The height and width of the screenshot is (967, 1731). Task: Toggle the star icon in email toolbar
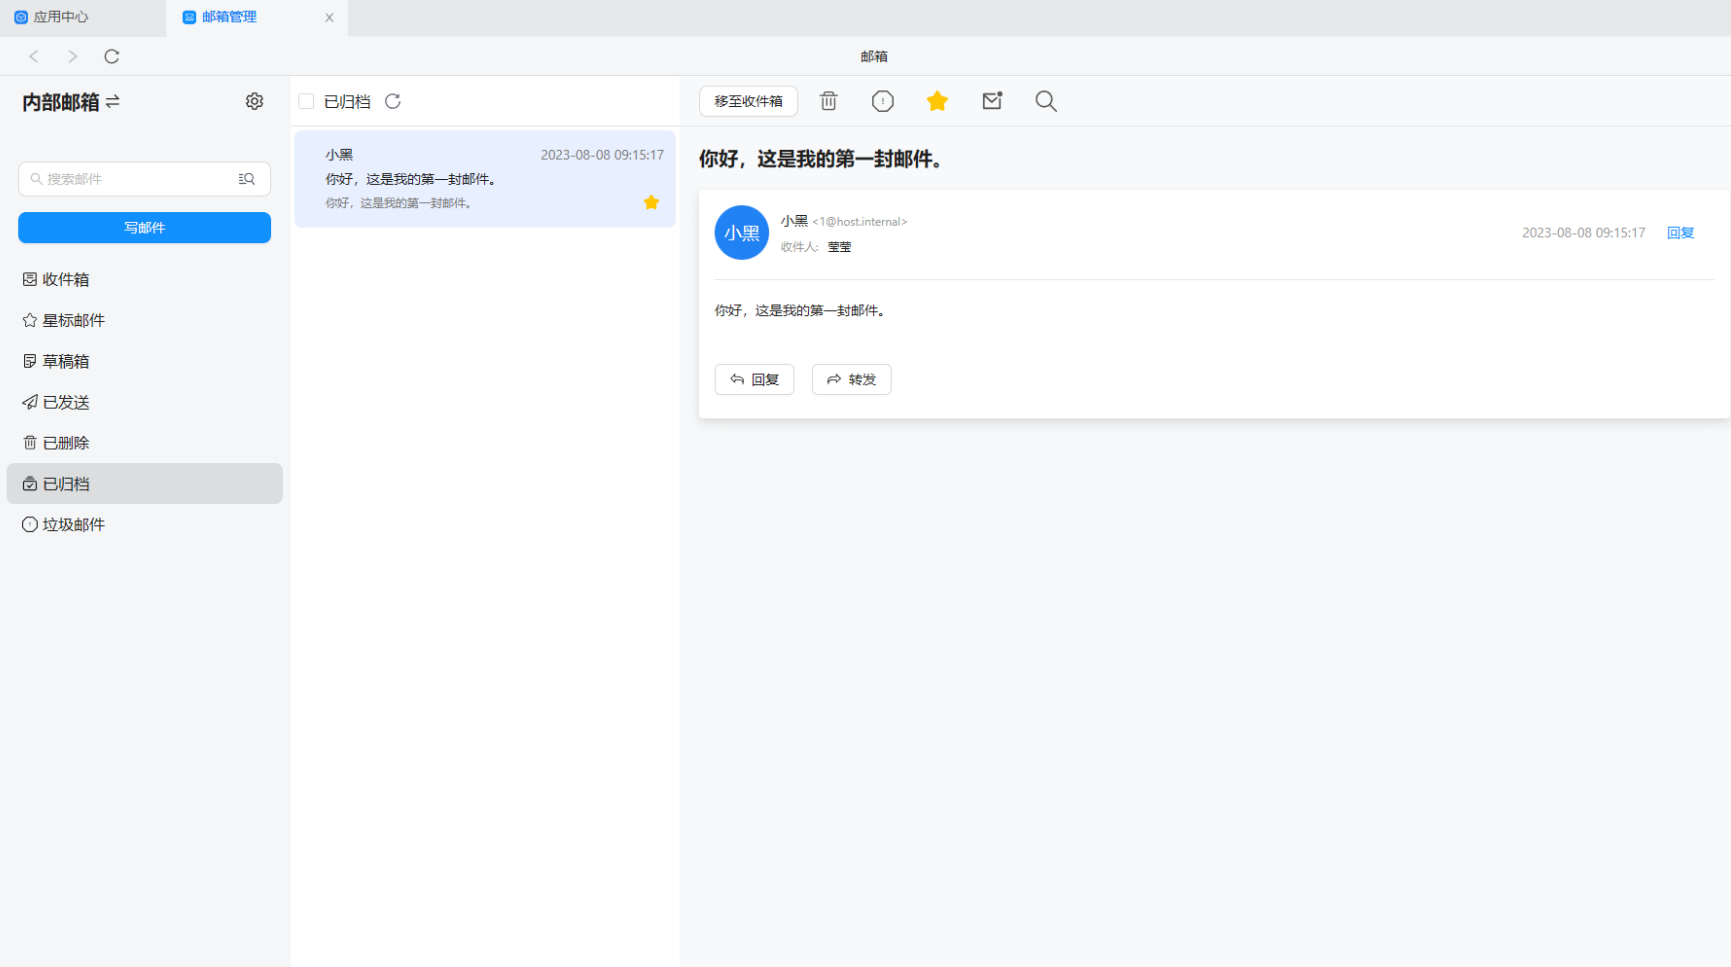pos(937,101)
